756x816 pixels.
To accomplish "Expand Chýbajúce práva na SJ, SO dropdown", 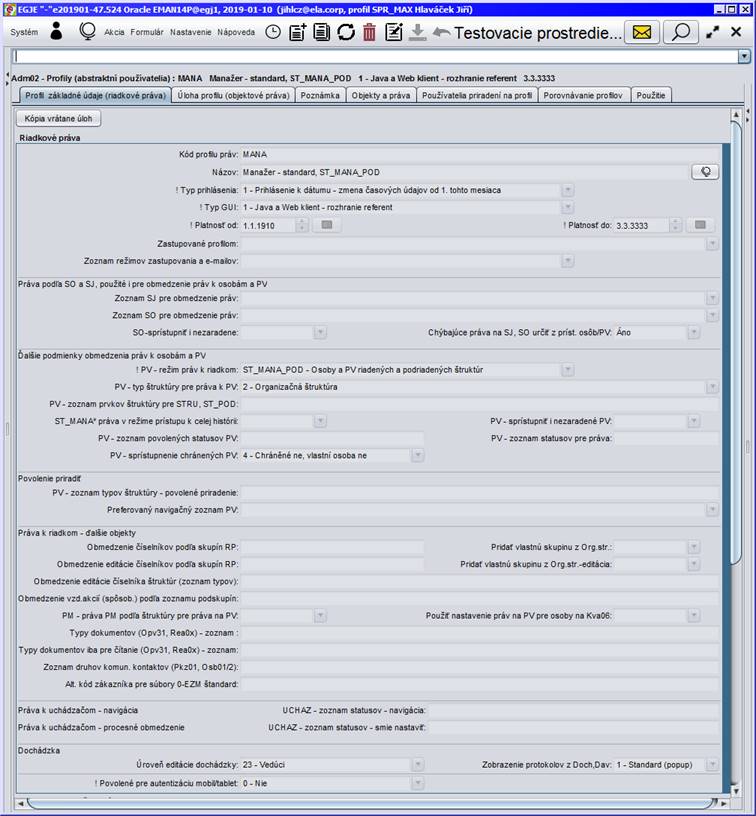I will click(694, 333).
